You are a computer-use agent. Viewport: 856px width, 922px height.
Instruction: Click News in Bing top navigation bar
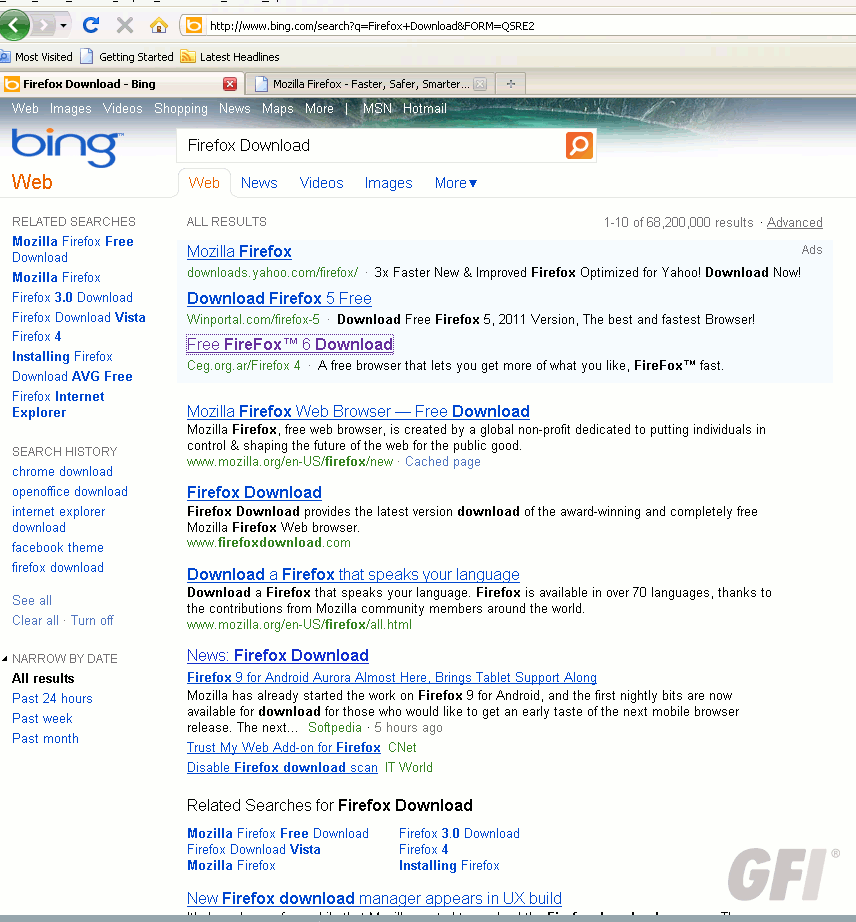[235, 109]
